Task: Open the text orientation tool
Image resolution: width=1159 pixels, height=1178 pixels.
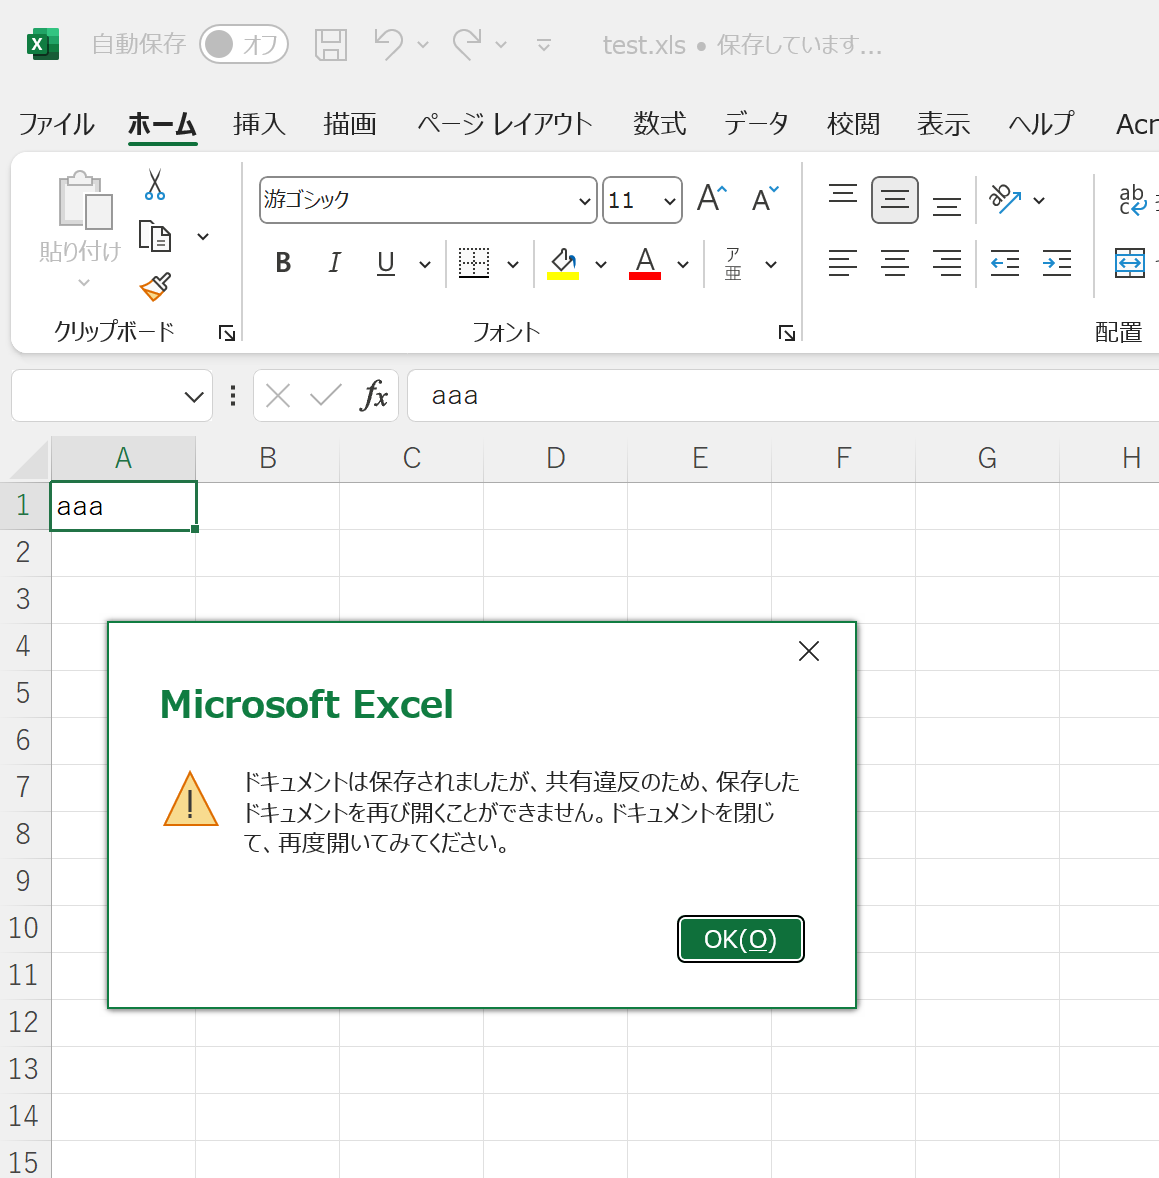Action: 1005,200
